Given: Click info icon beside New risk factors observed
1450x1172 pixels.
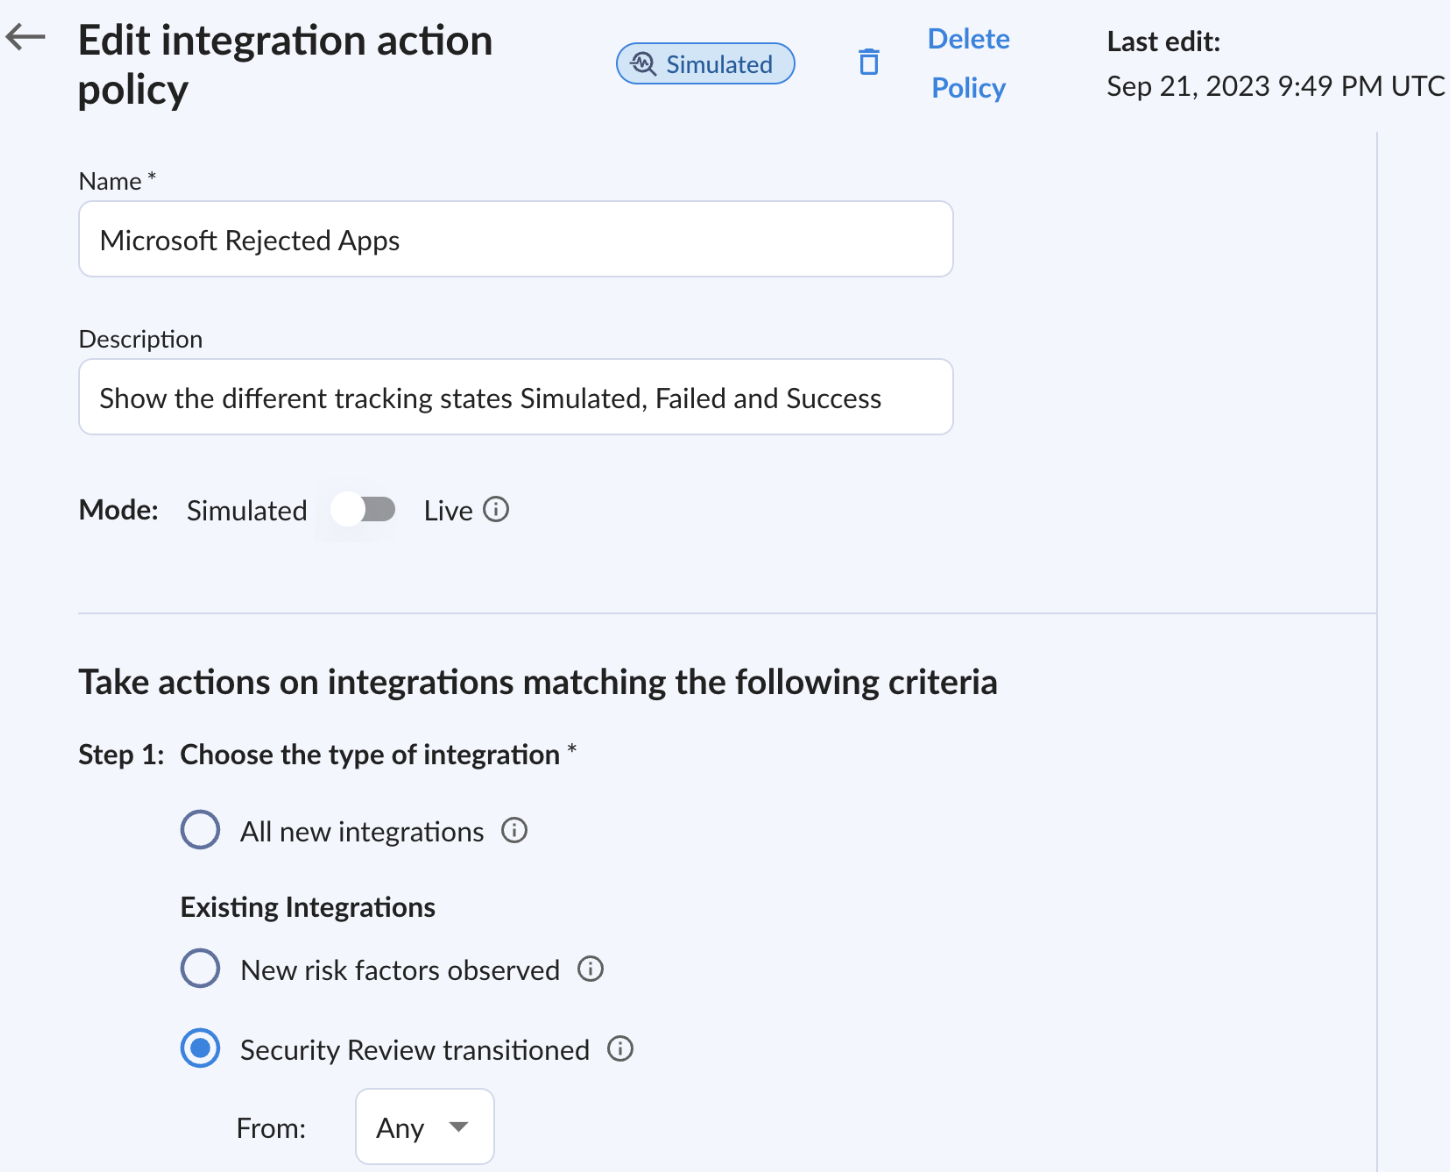Looking at the screenshot, I should tap(591, 969).
